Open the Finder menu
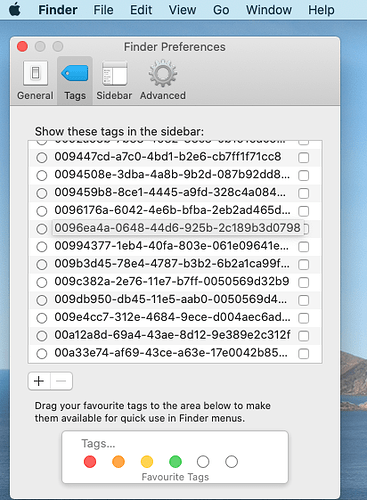 (58, 10)
